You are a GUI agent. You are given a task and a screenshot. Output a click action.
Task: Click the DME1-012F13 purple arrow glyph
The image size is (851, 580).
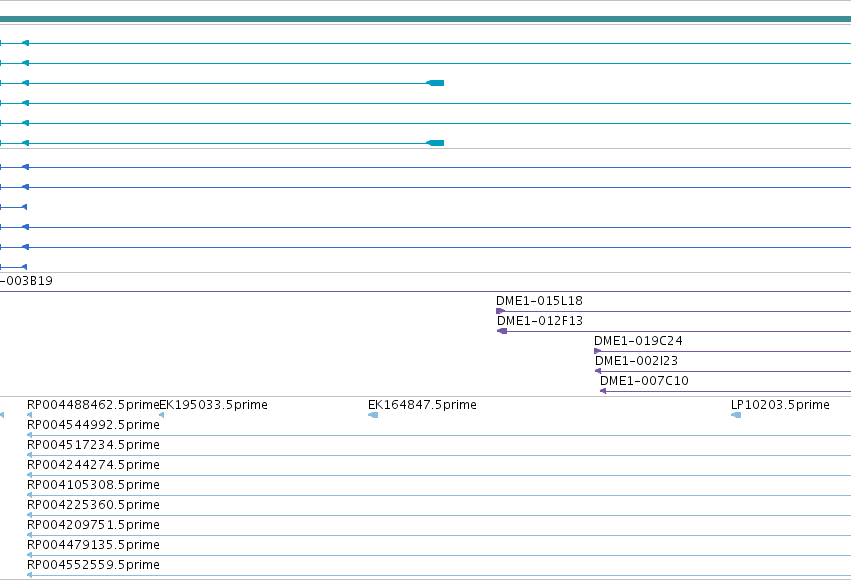[502, 331]
